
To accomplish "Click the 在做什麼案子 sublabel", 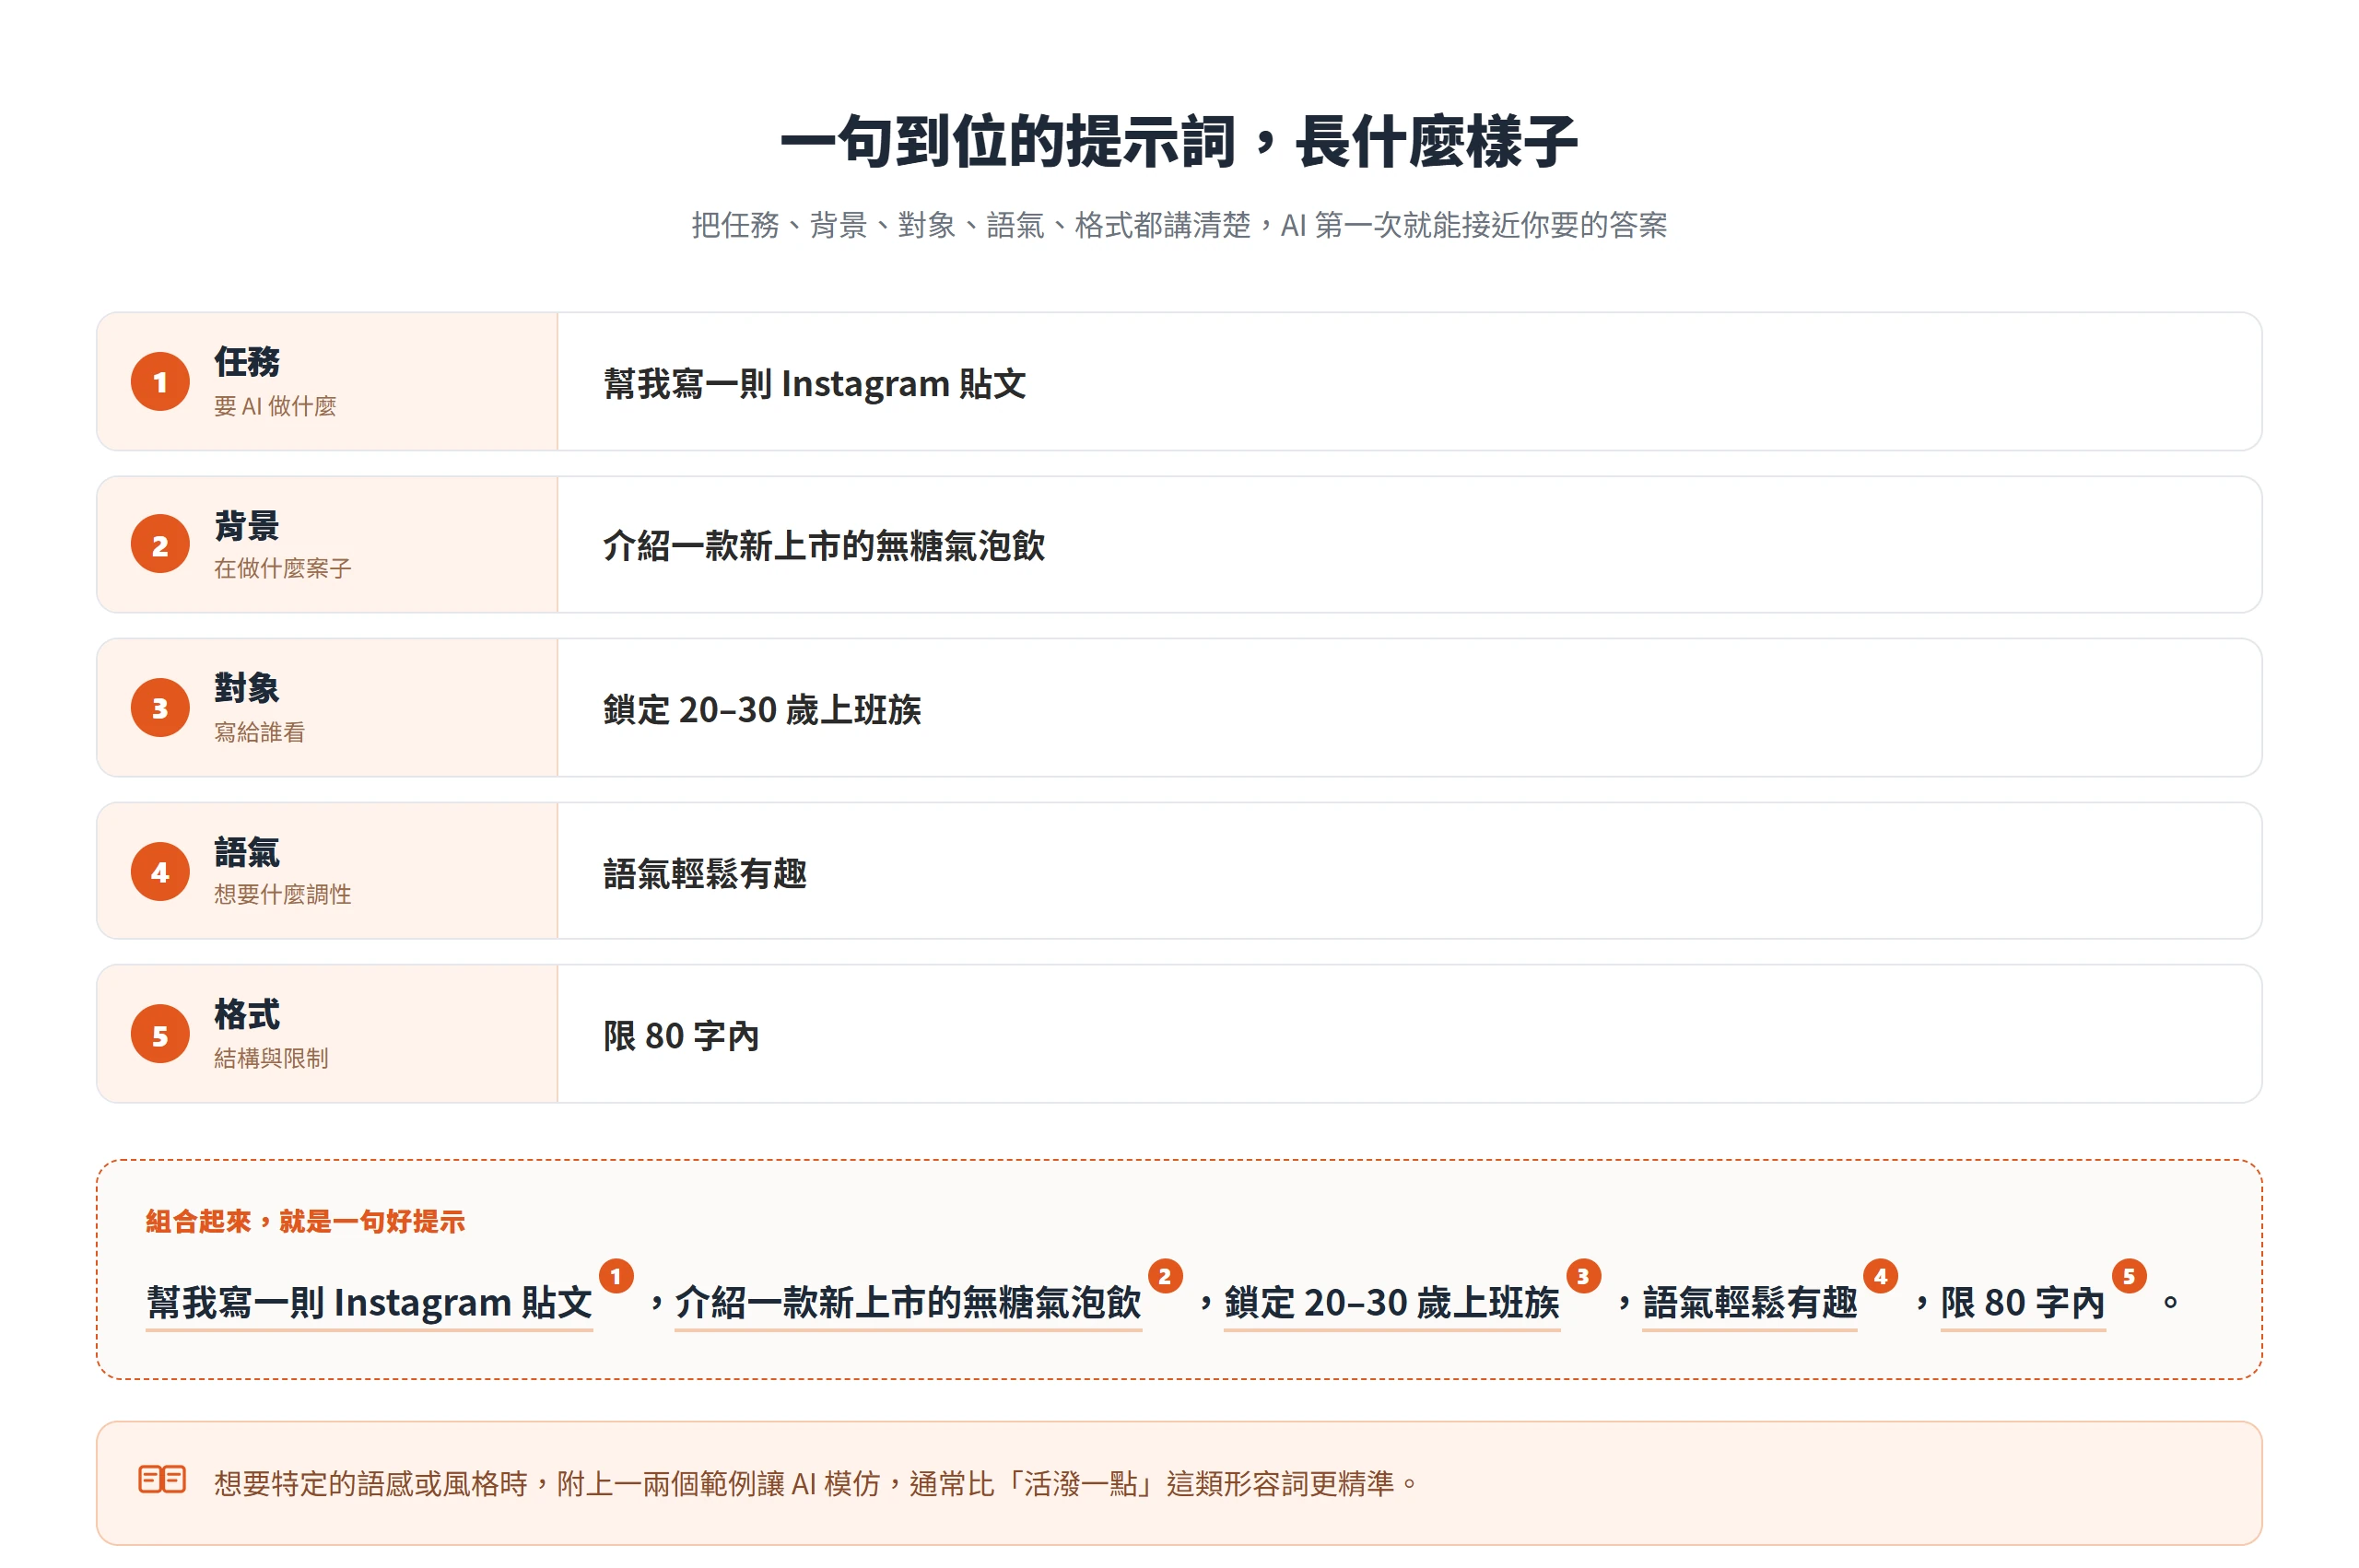I will pos(283,569).
